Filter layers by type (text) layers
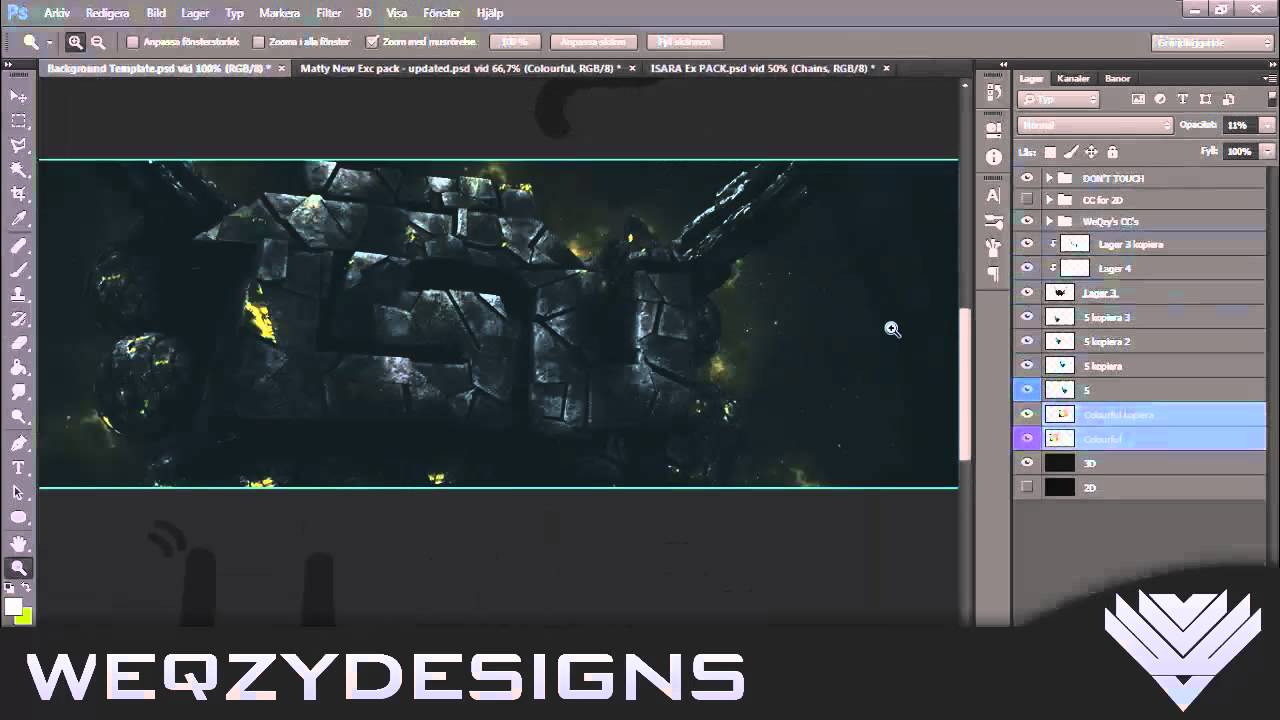This screenshot has height=720, width=1280. coord(1183,99)
